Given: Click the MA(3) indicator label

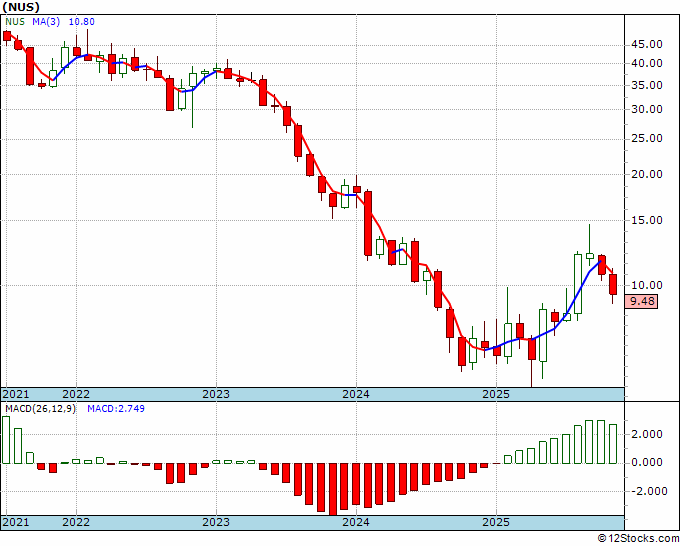Looking at the screenshot, I should coord(46,22).
